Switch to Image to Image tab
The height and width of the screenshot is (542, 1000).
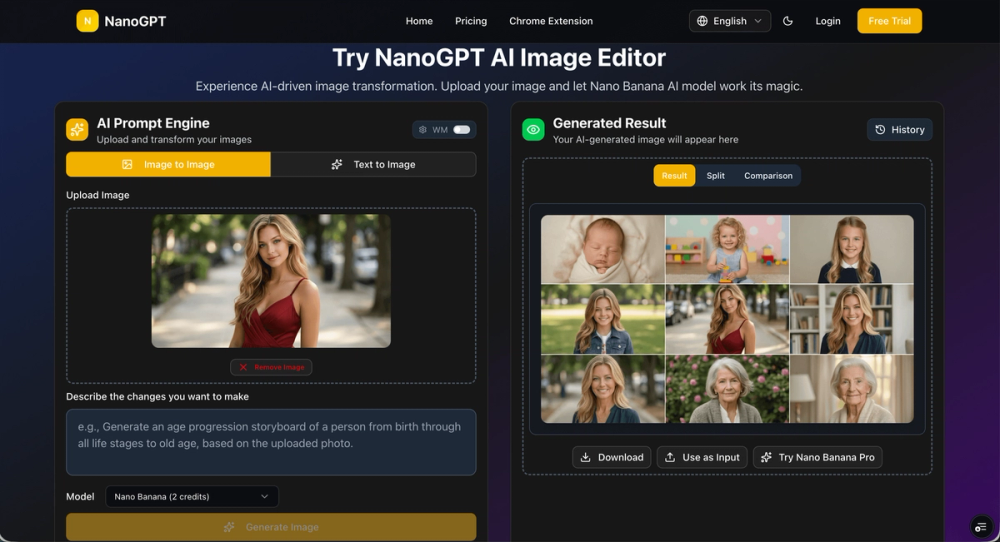click(x=168, y=165)
